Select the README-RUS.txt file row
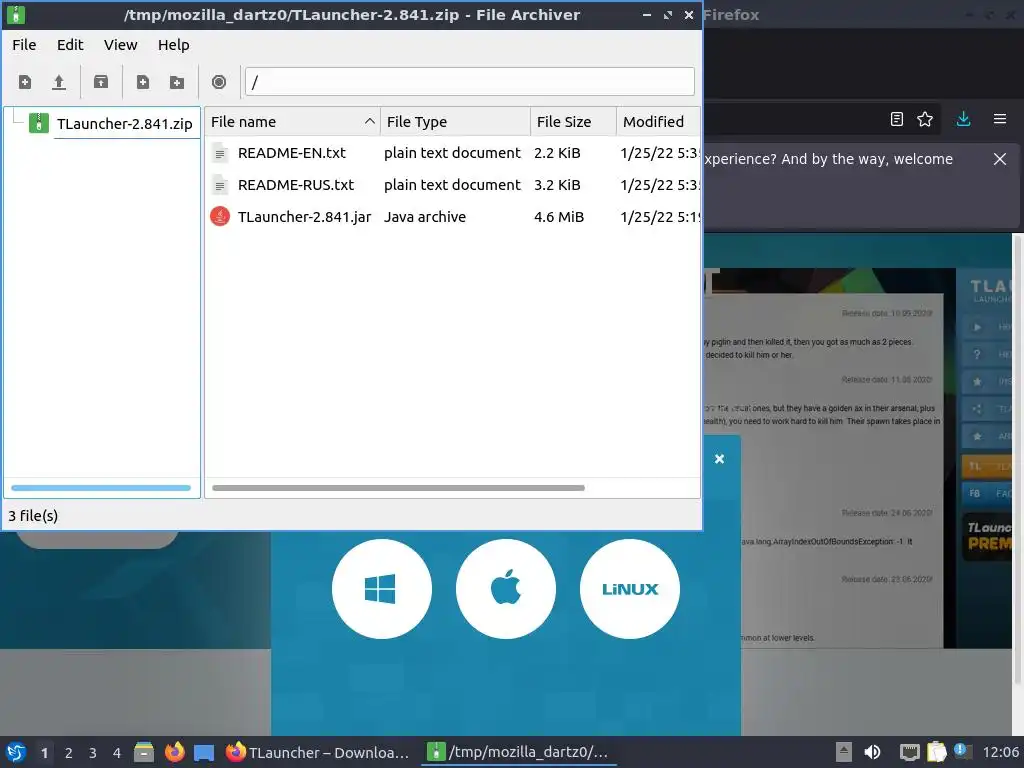The width and height of the screenshot is (1024, 768). 453,185
